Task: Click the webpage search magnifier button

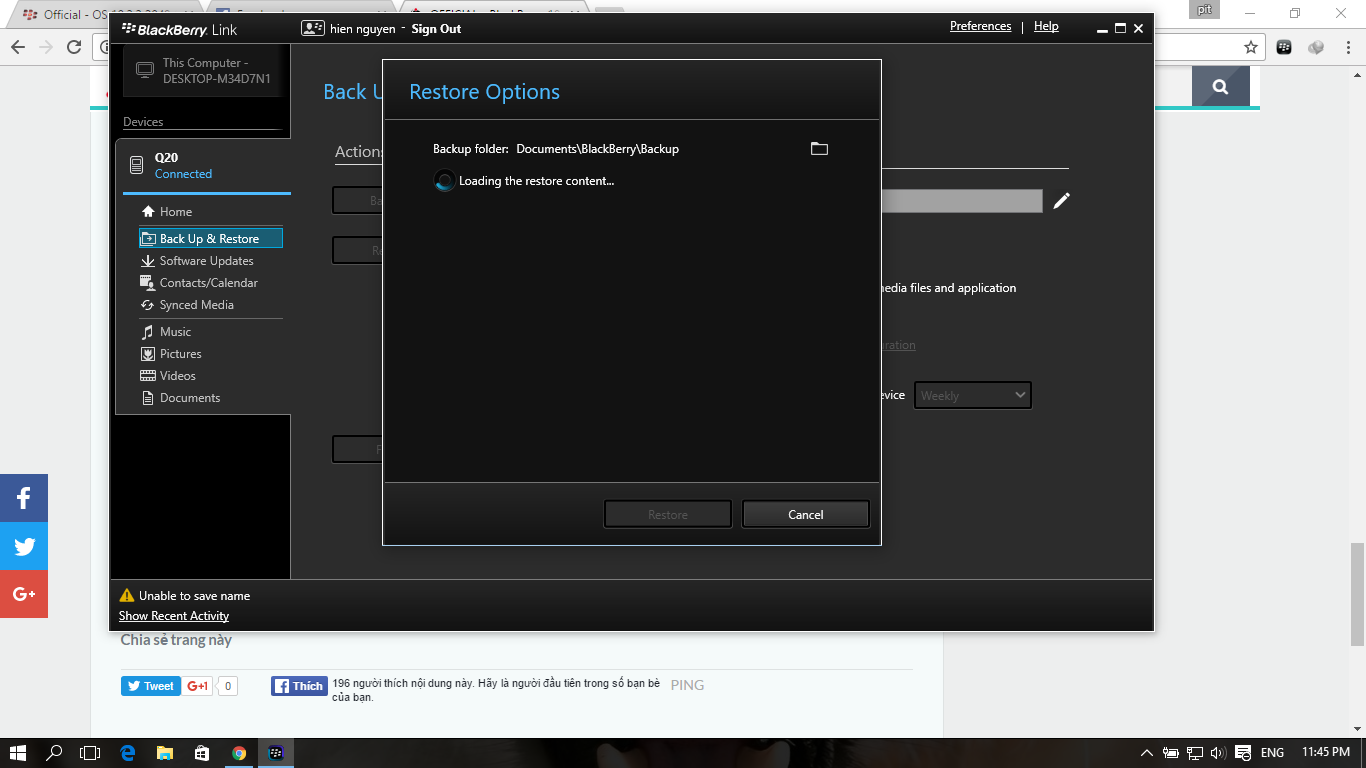Action: pyautogui.click(x=1220, y=87)
